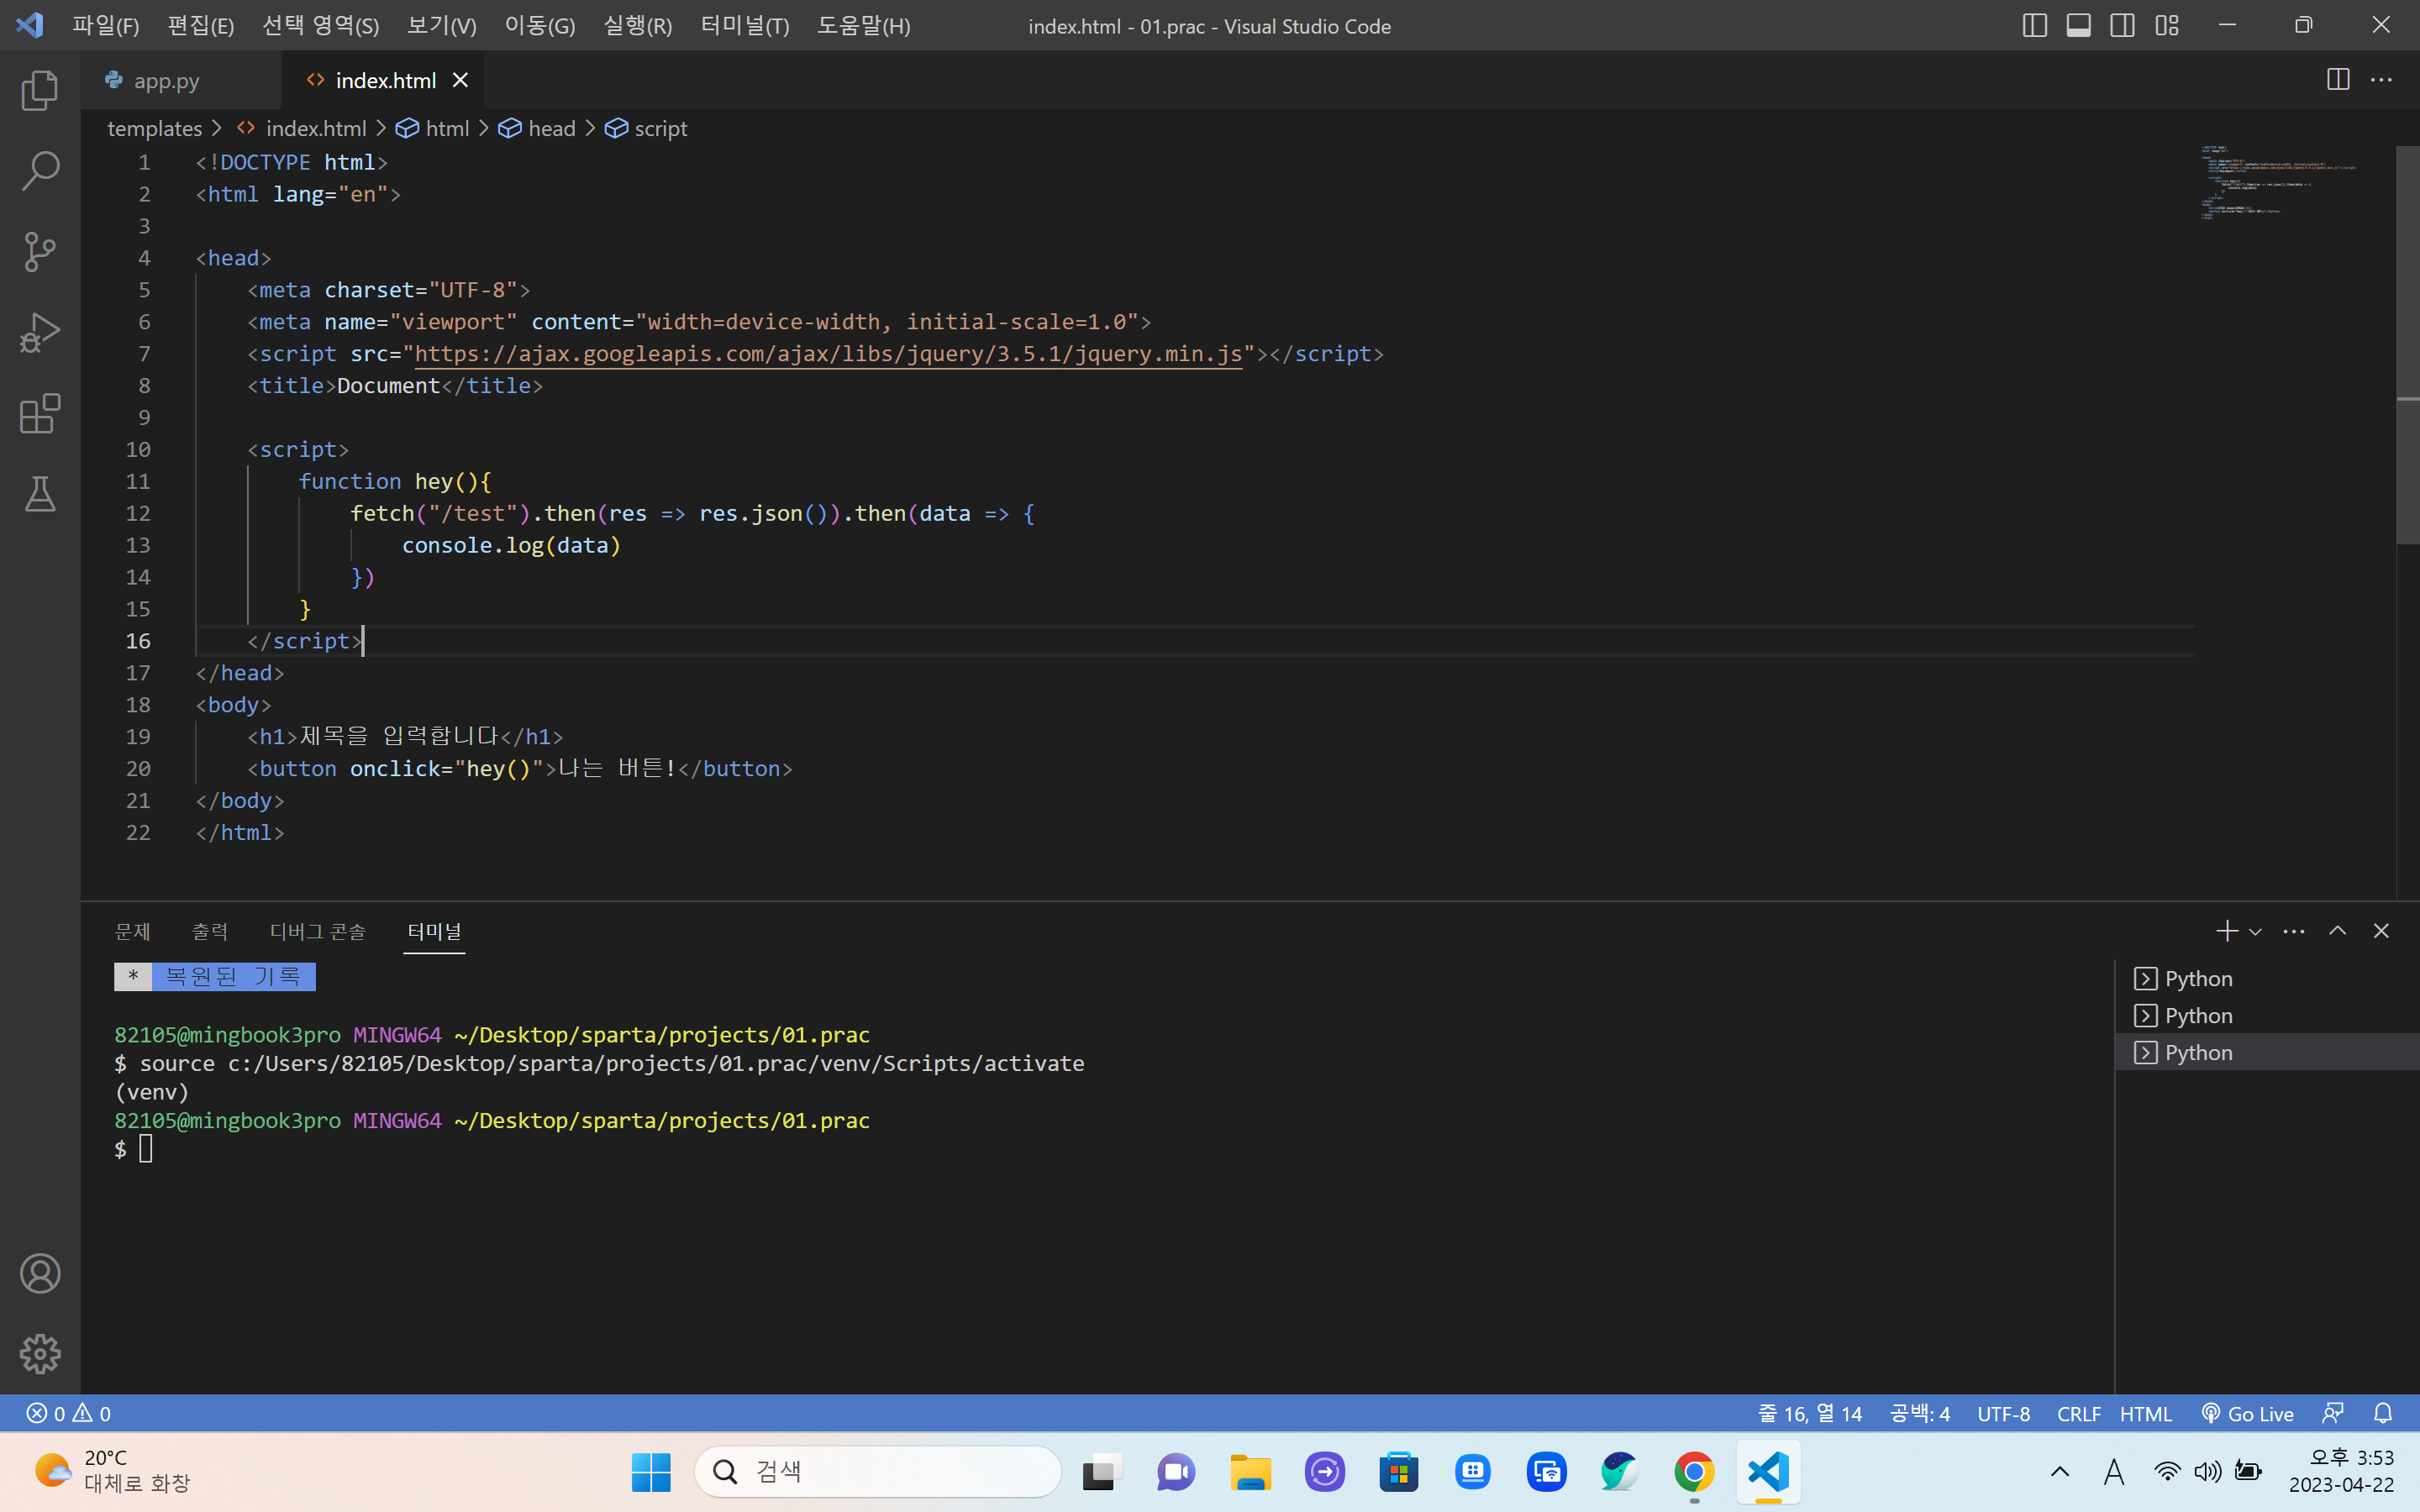Toggle the bottom panel layout icon
The height and width of the screenshot is (1512, 2420).
coord(2078,25)
